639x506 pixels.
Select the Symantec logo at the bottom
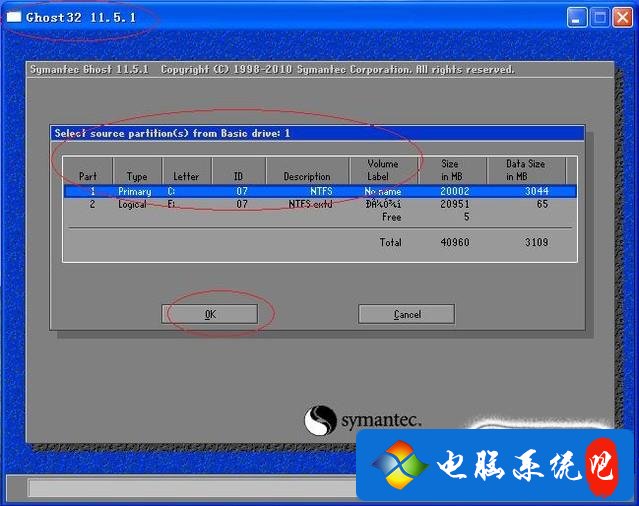pyautogui.click(x=362, y=420)
